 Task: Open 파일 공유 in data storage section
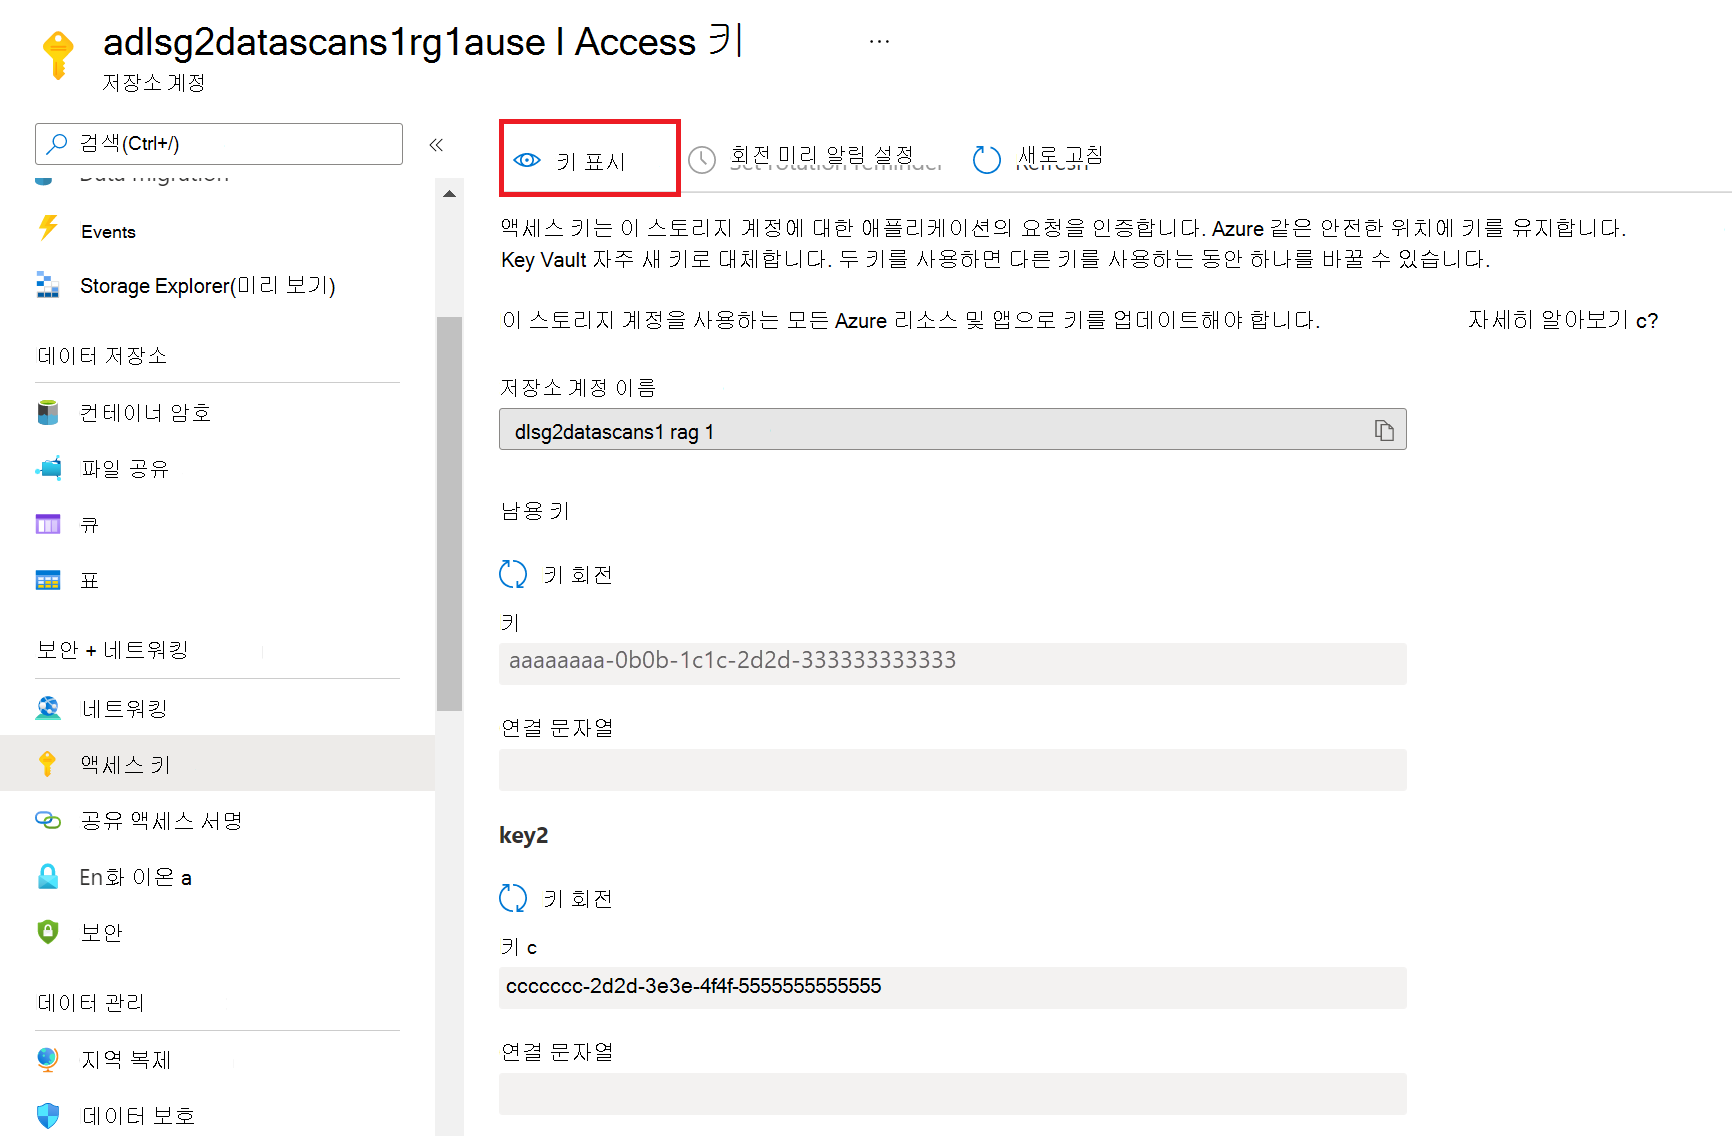coord(124,468)
